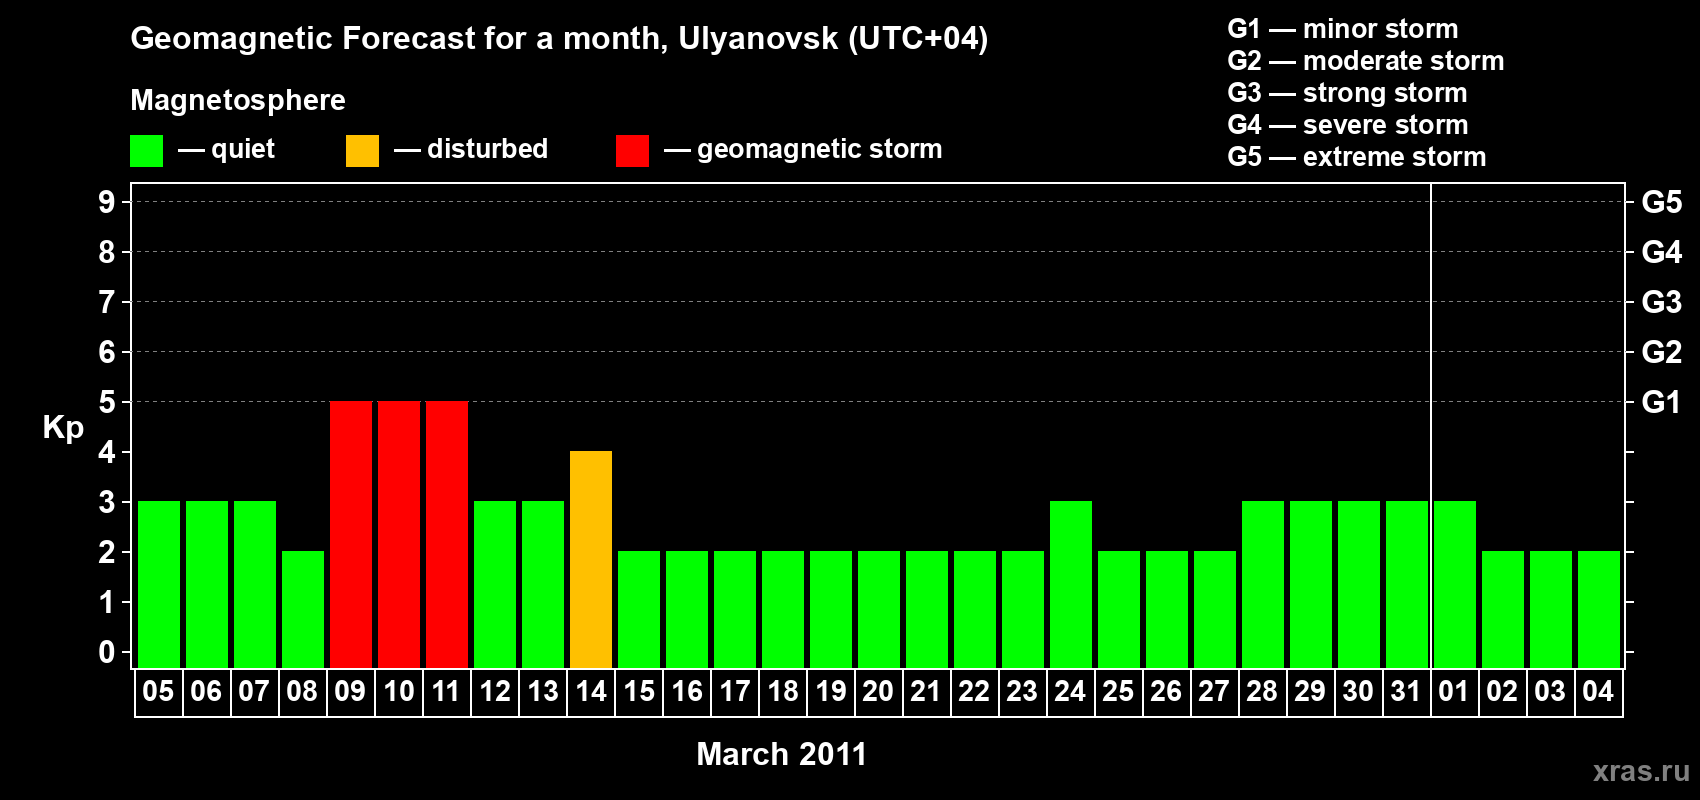1700x800 pixels.
Task: Select the green bar for March 24
Action: (x=1071, y=585)
